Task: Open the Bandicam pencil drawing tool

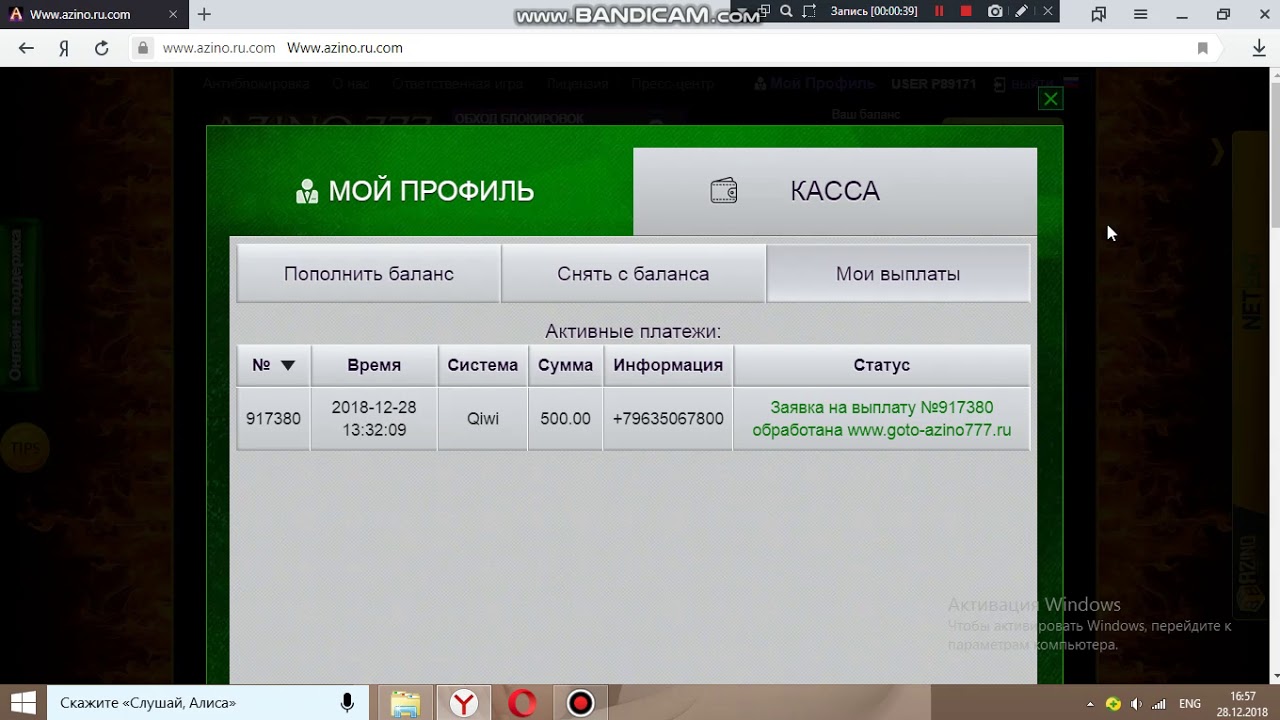Action: tap(1021, 11)
